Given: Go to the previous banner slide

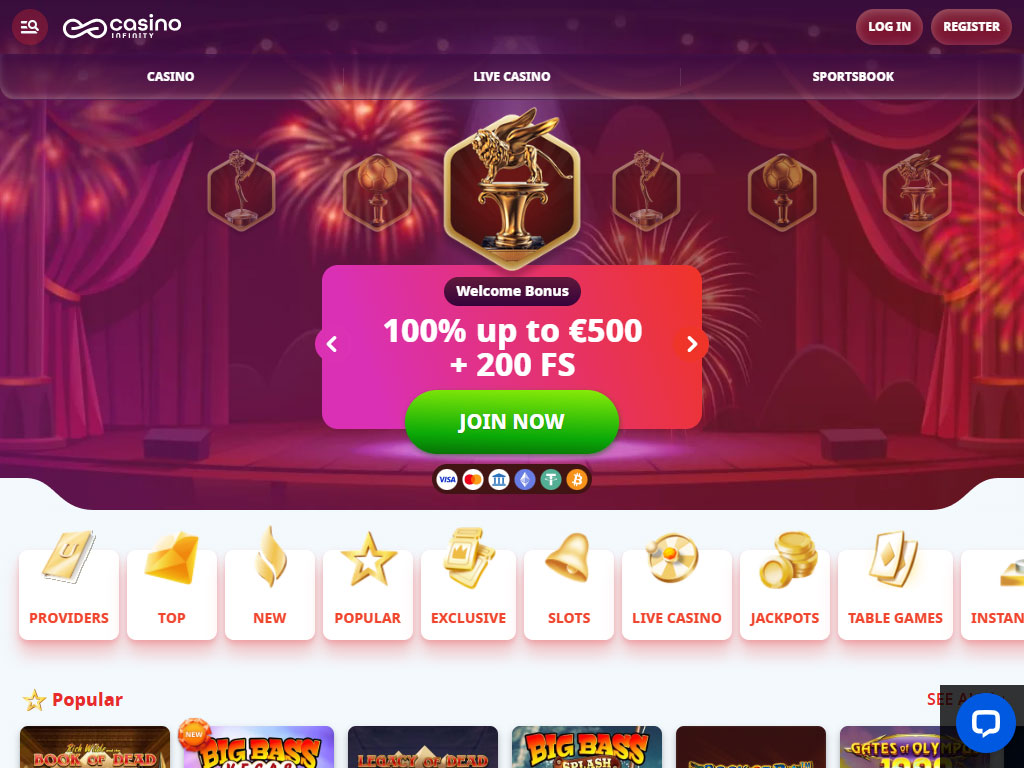Looking at the screenshot, I should point(332,344).
